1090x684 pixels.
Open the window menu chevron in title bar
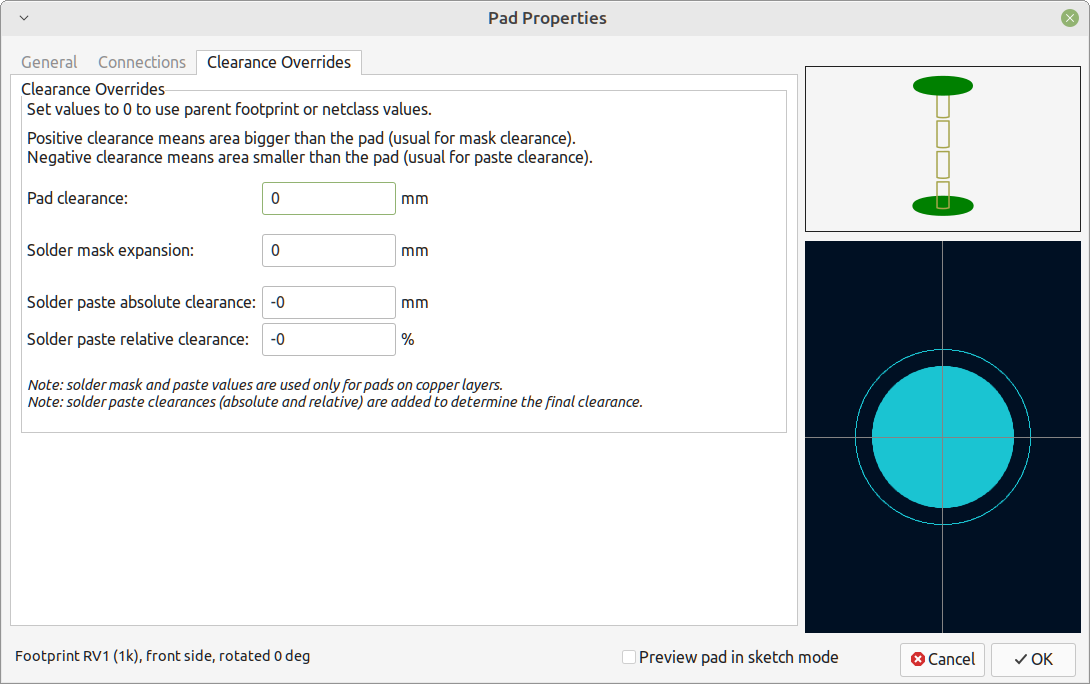24,18
